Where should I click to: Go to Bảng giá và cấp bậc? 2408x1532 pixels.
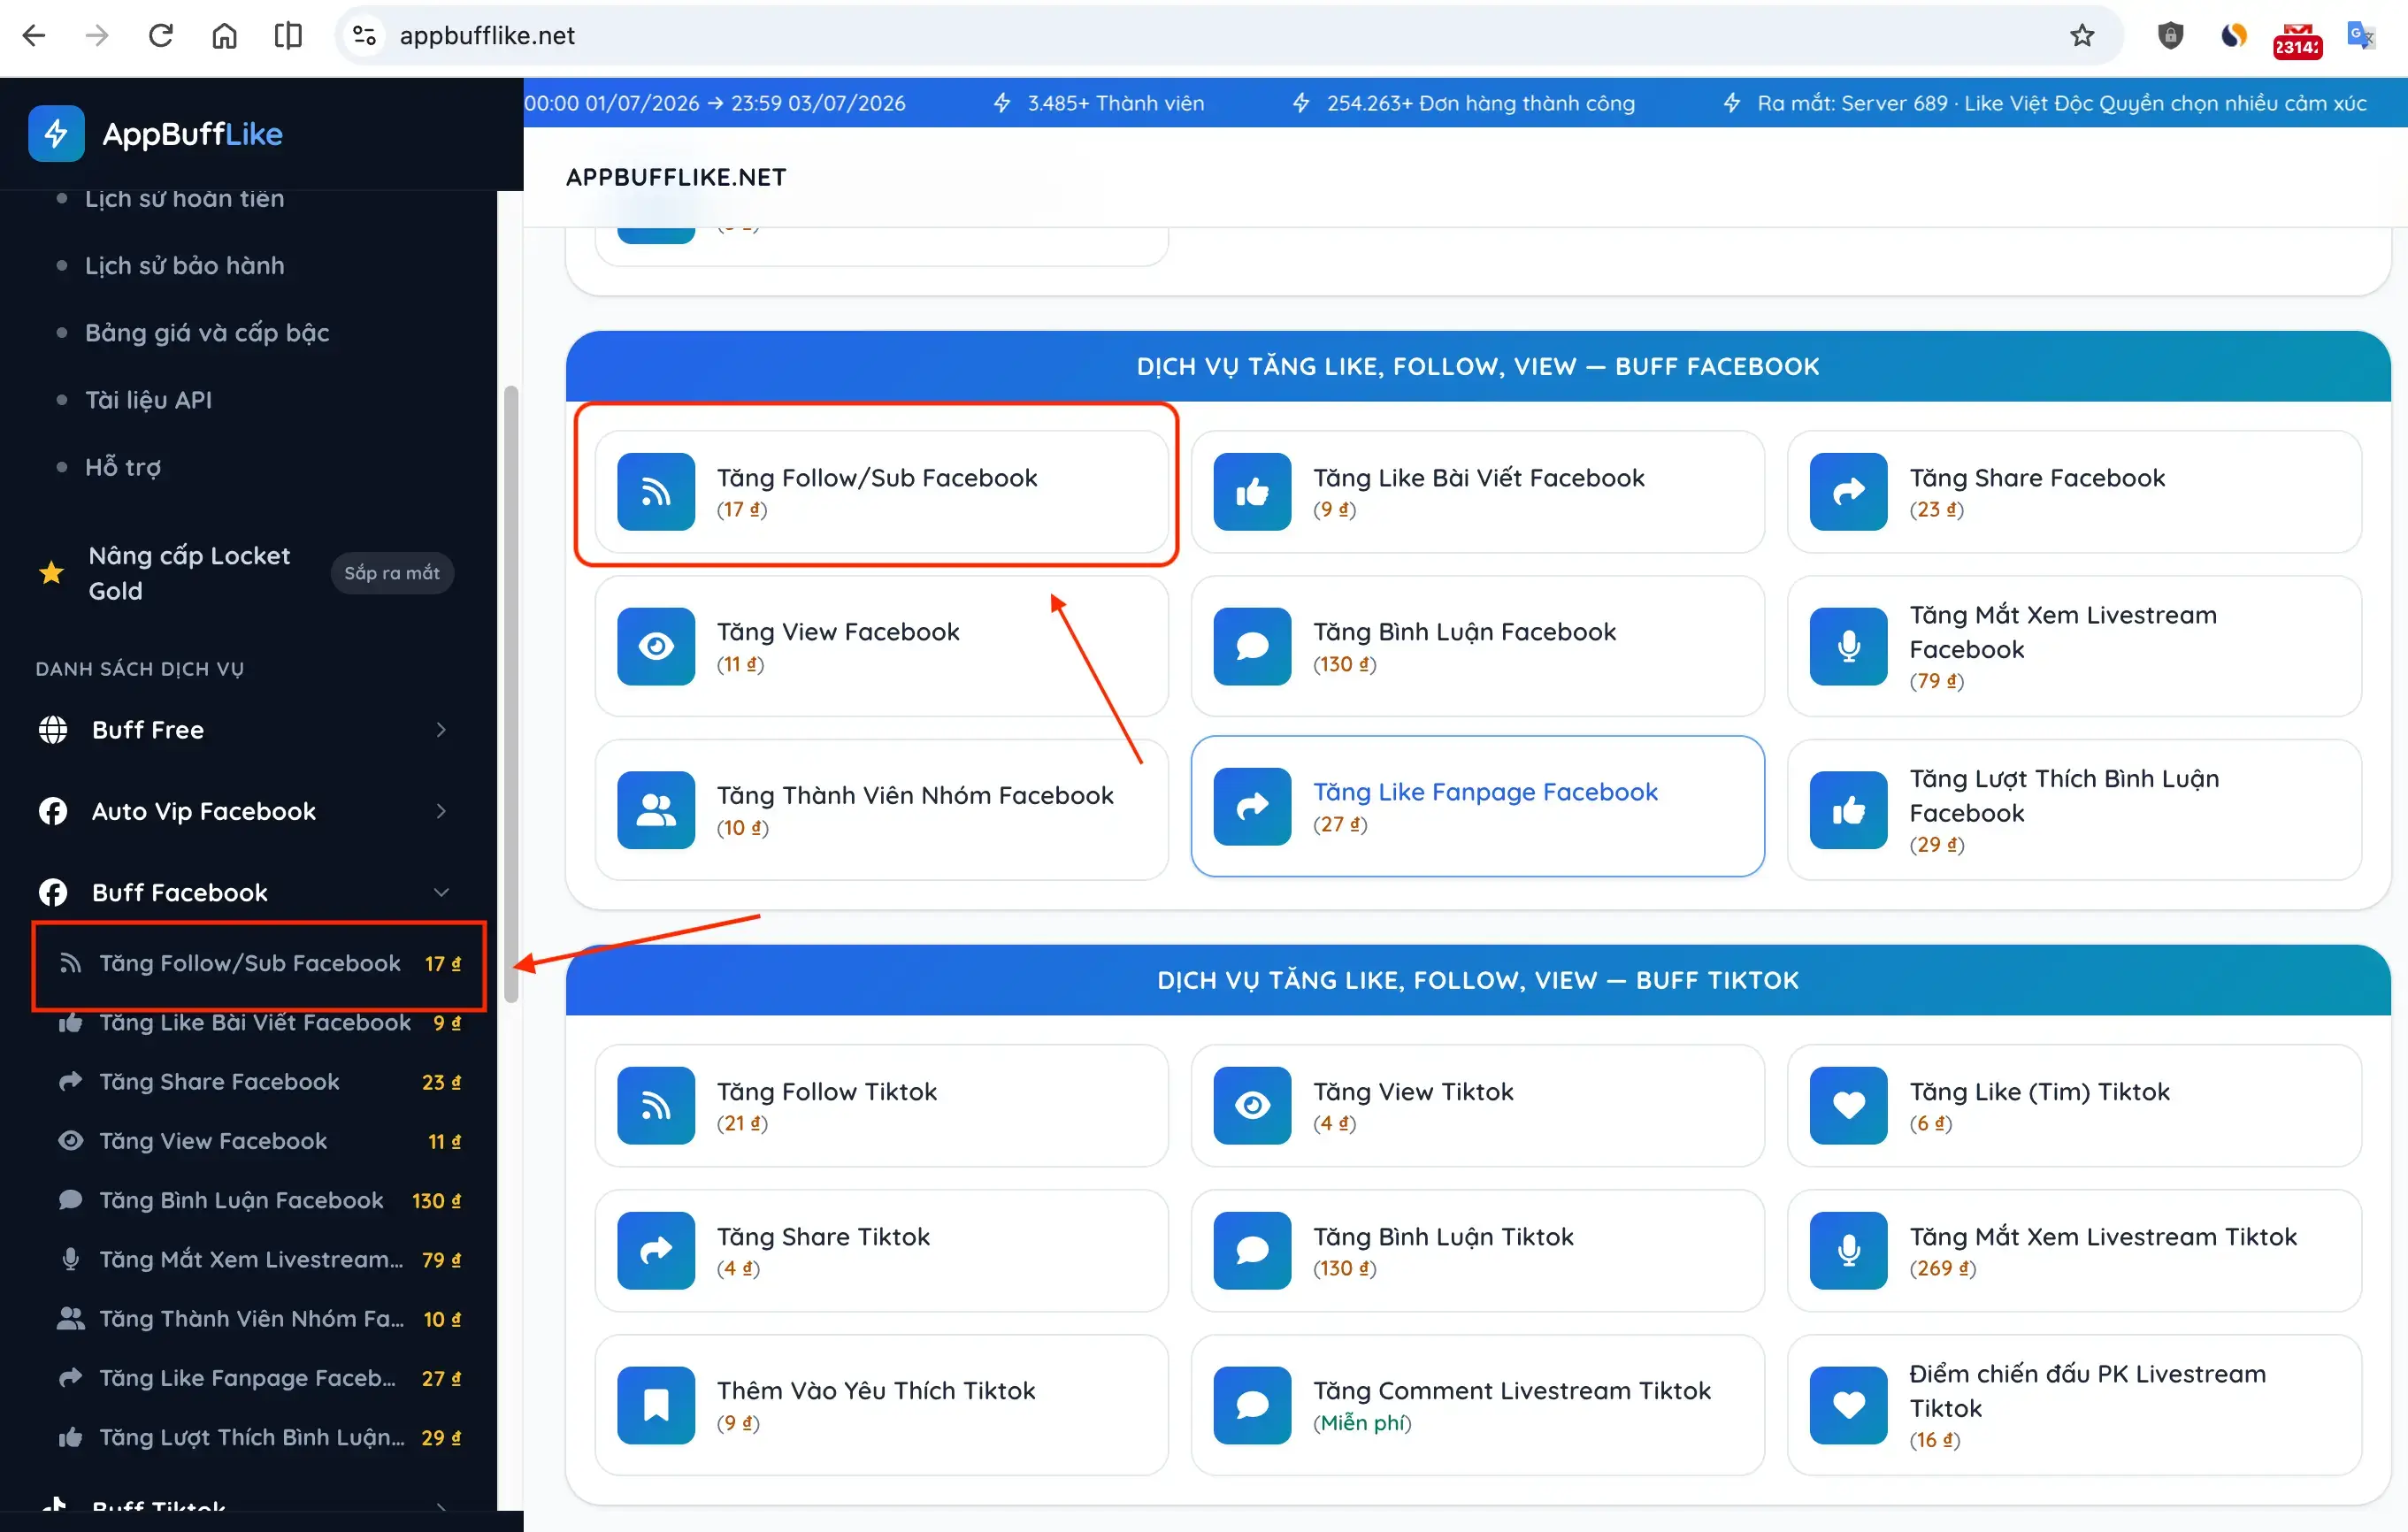coord(207,333)
